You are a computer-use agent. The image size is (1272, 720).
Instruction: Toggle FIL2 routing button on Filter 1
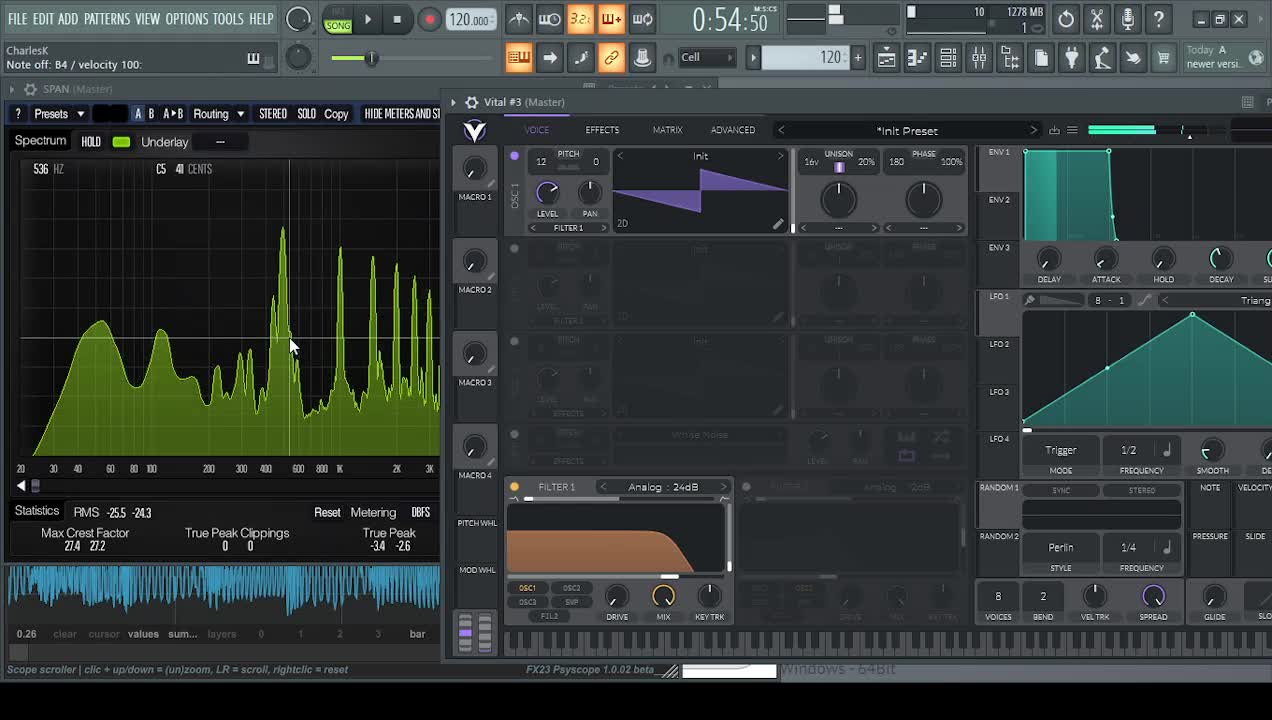click(549, 616)
